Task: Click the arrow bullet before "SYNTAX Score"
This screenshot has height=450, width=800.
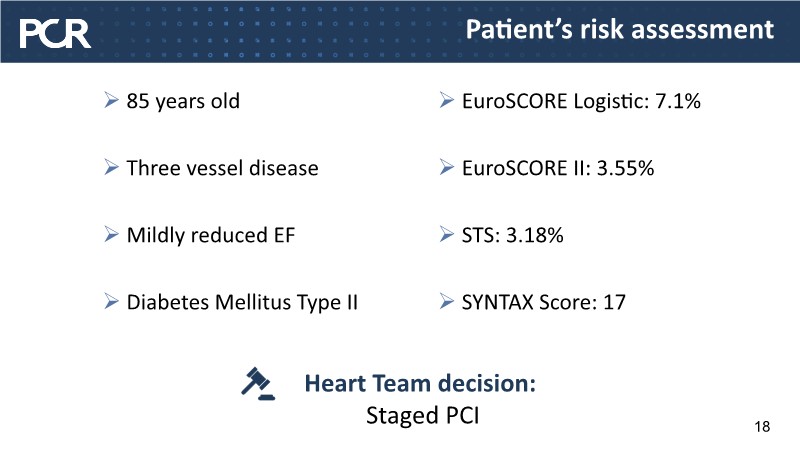Action: (x=447, y=302)
